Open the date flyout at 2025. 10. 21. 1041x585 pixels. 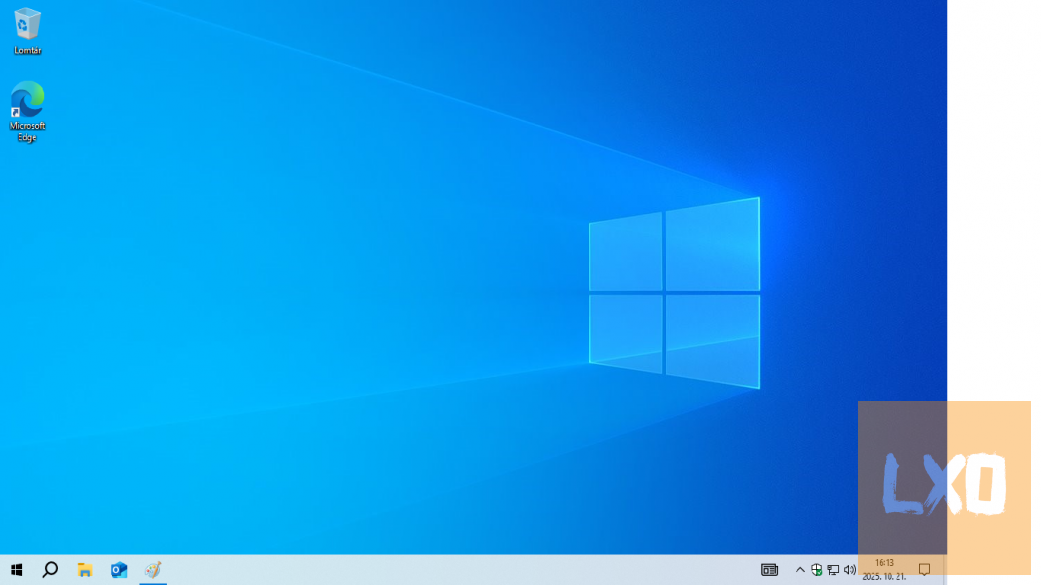point(884,577)
